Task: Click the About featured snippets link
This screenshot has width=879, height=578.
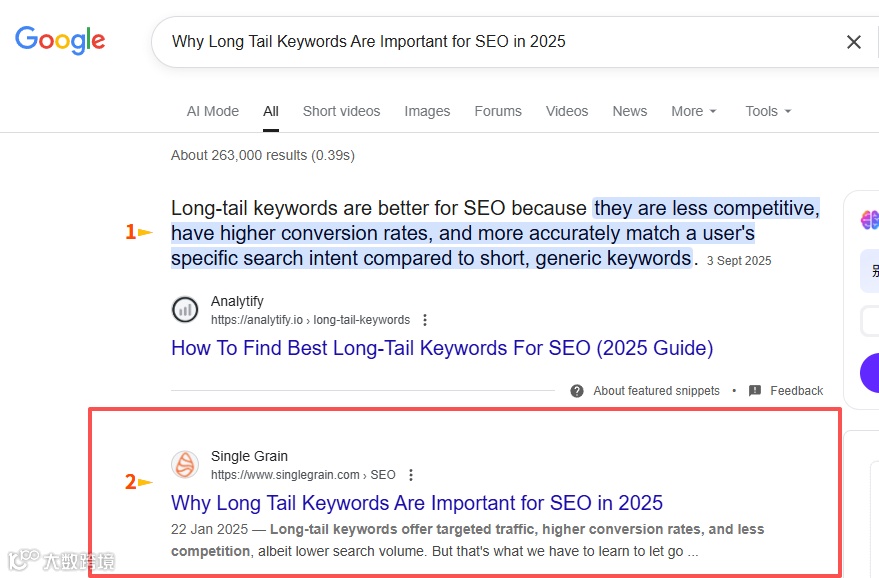Action: tap(656, 391)
